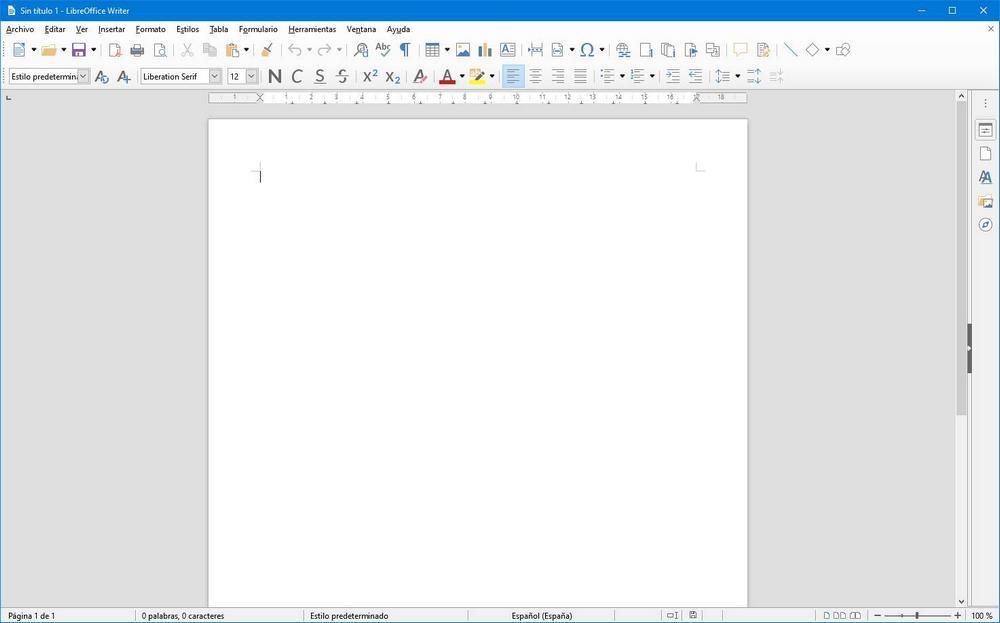Open Find and Replace
1000x623 pixels.
tap(361, 50)
